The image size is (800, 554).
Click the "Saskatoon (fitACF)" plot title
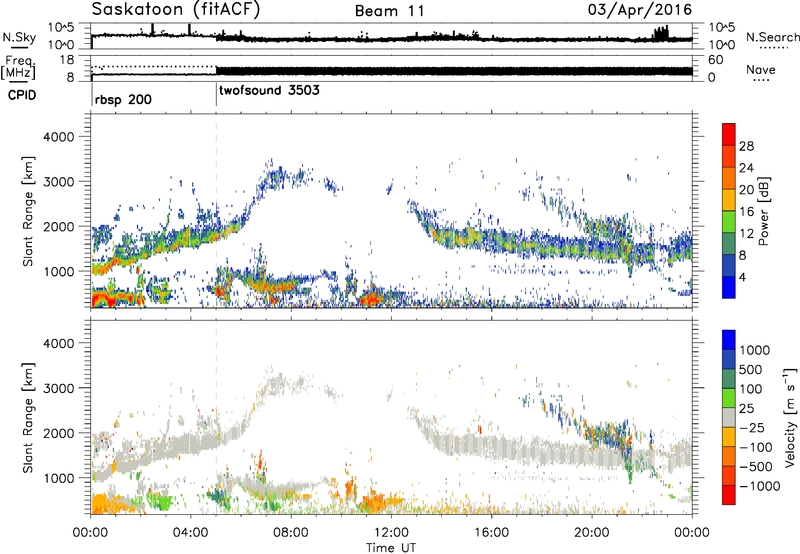176,9
